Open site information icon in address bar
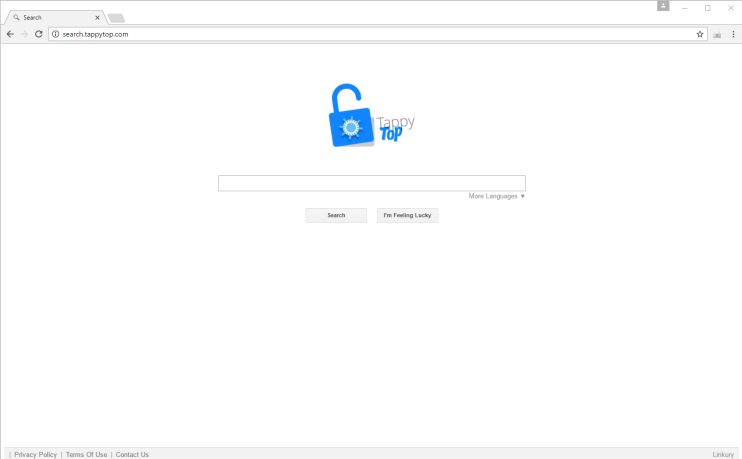 point(55,34)
